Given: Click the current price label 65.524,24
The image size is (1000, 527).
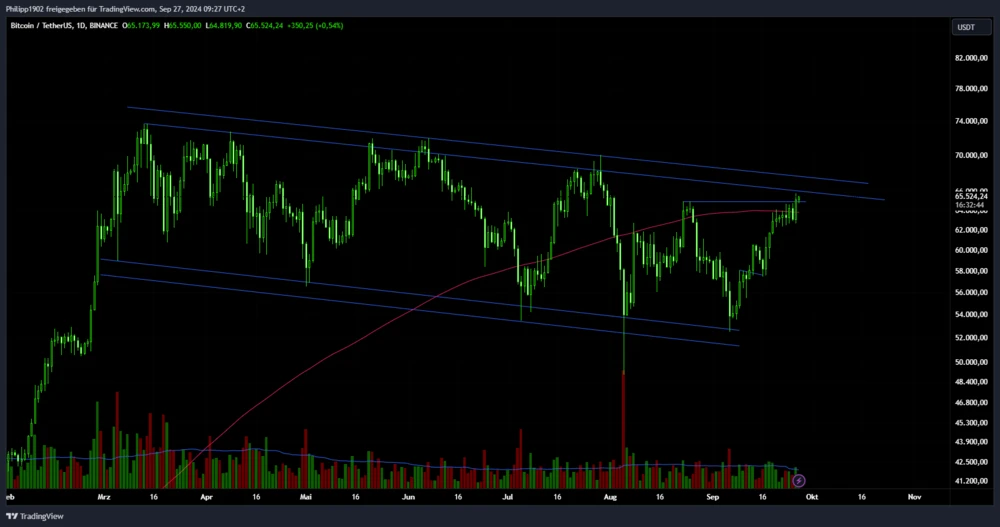Looking at the screenshot, I should (x=971, y=197).
